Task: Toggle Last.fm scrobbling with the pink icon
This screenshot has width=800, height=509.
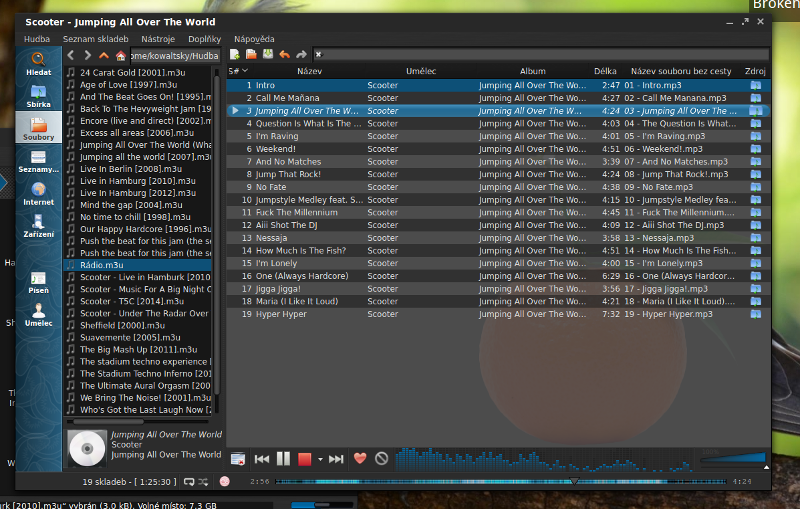Action: coord(224,481)
